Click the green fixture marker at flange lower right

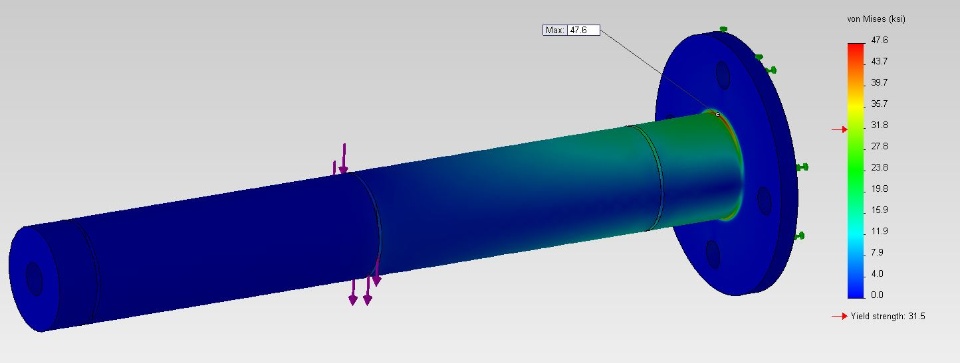[x=799, y=236]
